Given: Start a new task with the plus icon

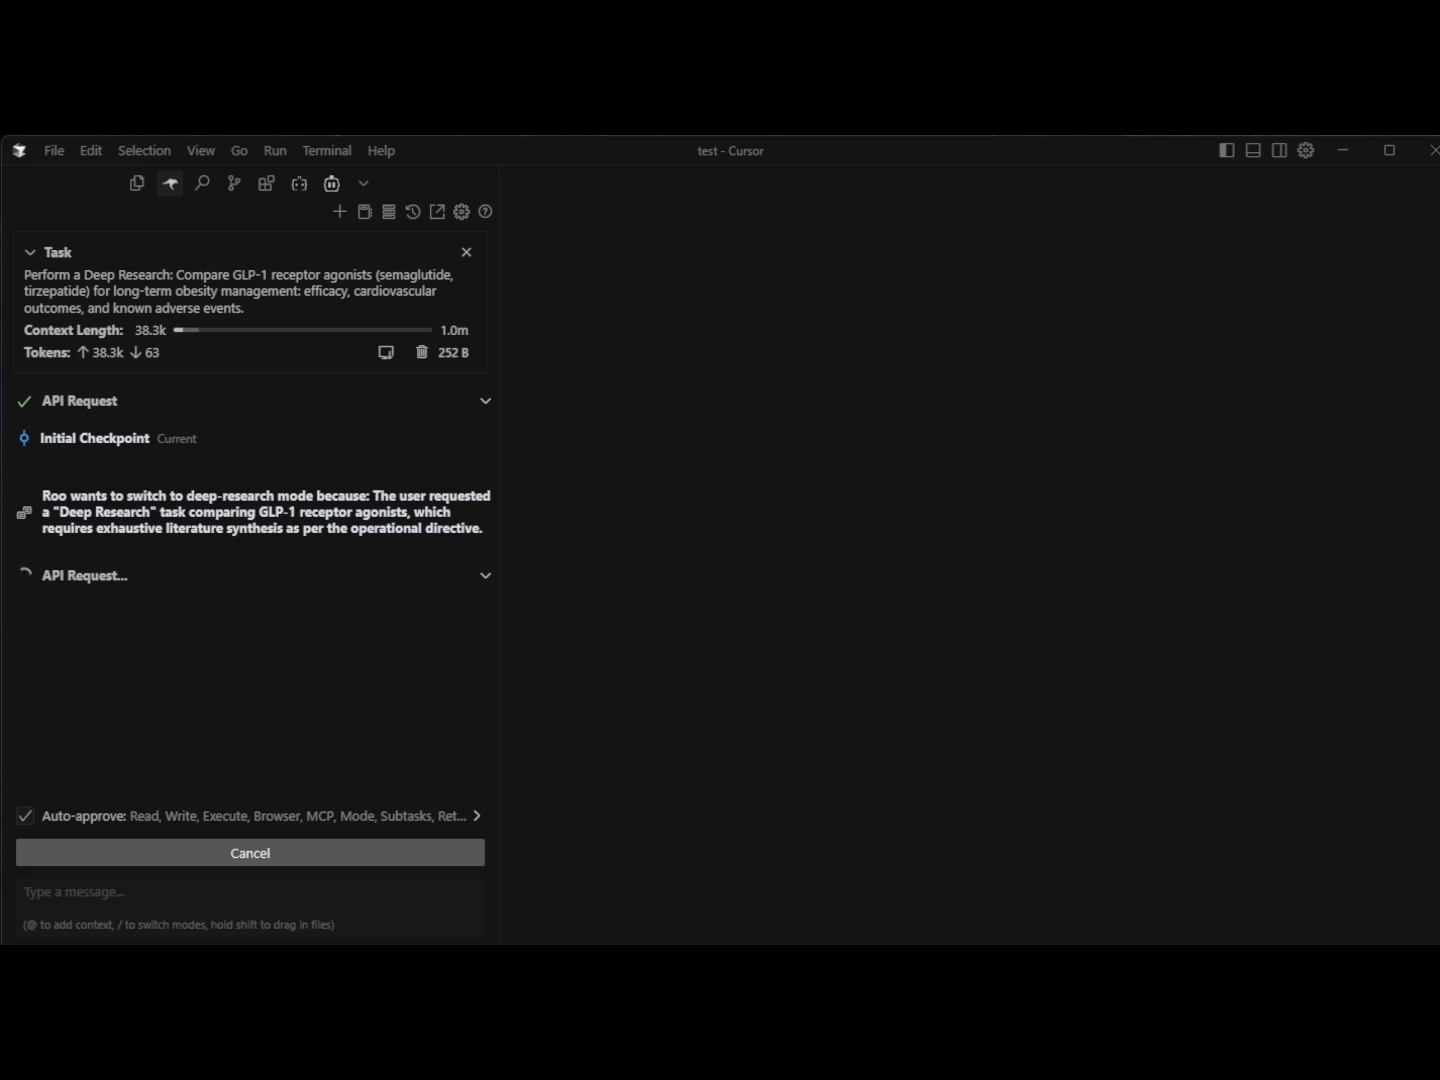Looking at the screenshot, I should 340,211.
